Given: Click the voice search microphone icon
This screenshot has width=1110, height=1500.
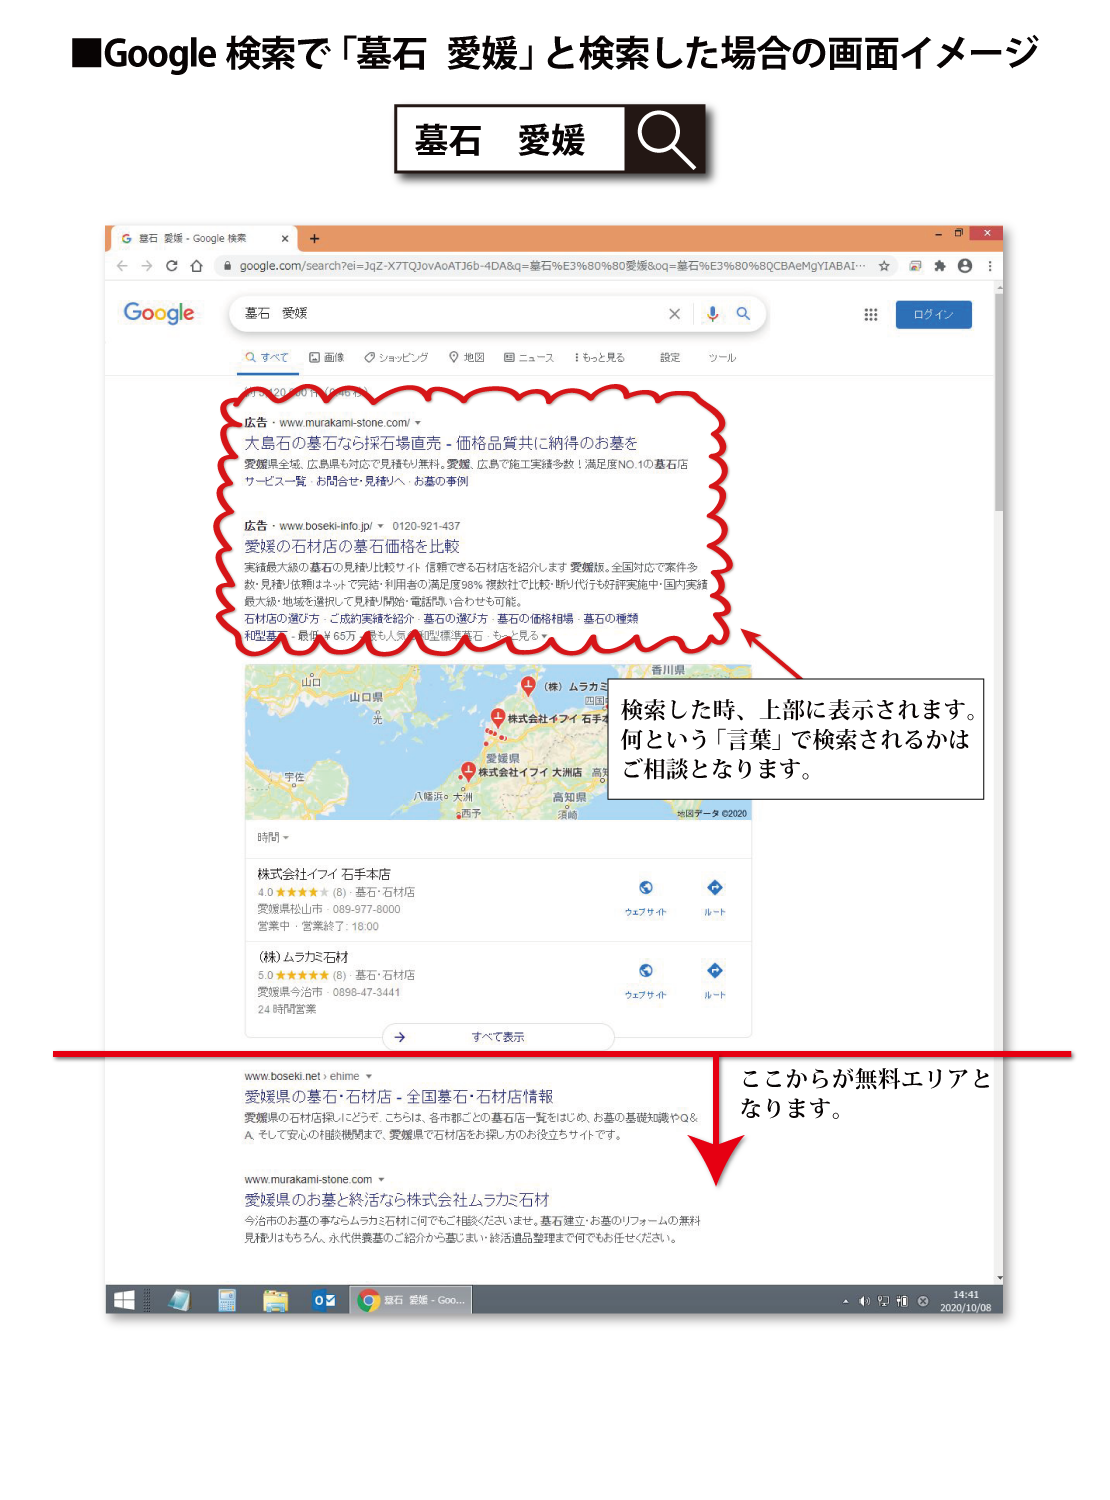Looking at the screenshot, I should tap(712, 314).
